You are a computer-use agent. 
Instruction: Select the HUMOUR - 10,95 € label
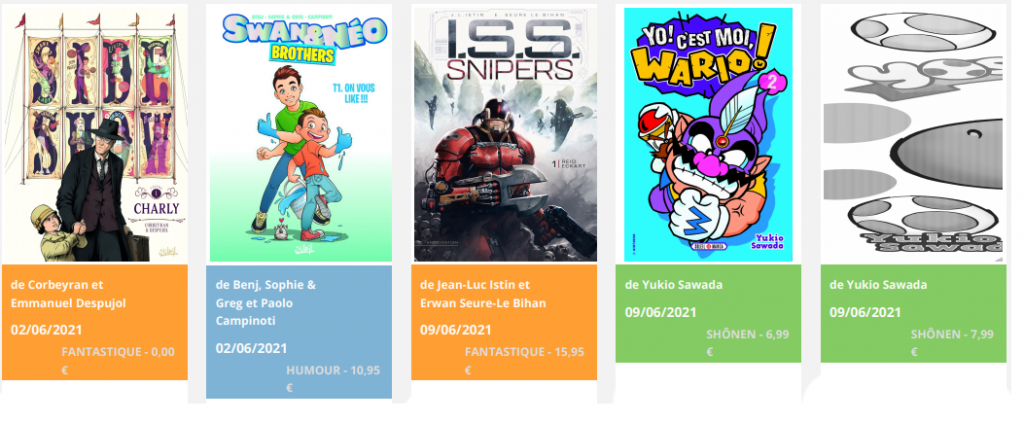333,379
